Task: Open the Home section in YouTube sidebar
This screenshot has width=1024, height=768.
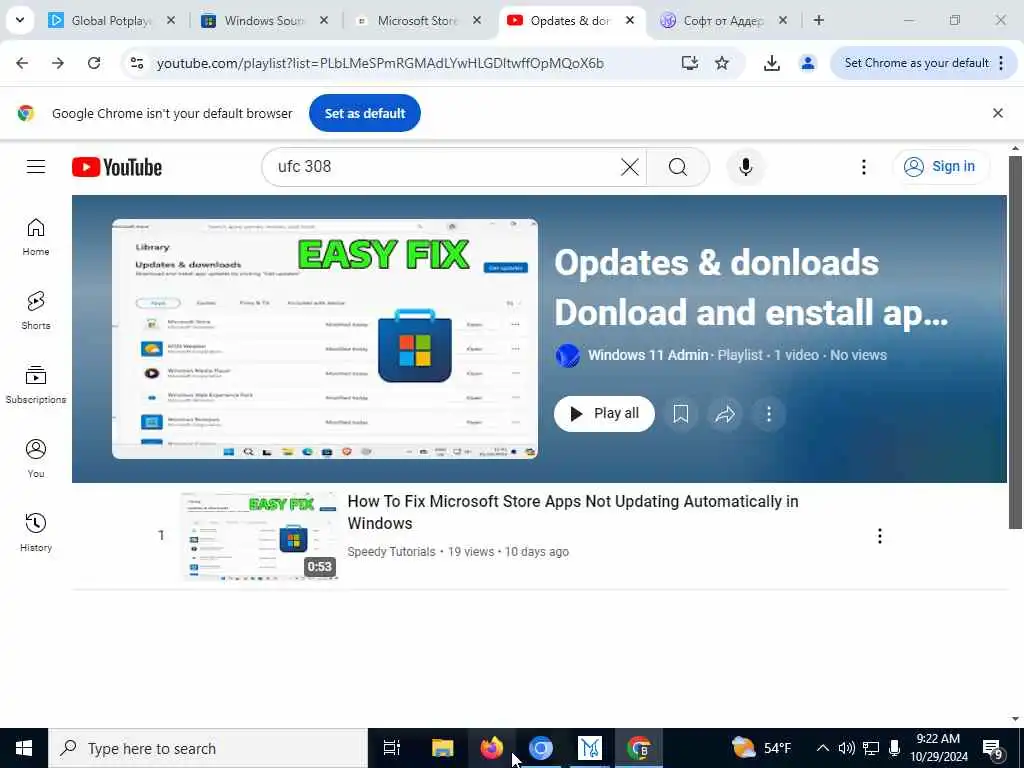Action: click(36, 236)
